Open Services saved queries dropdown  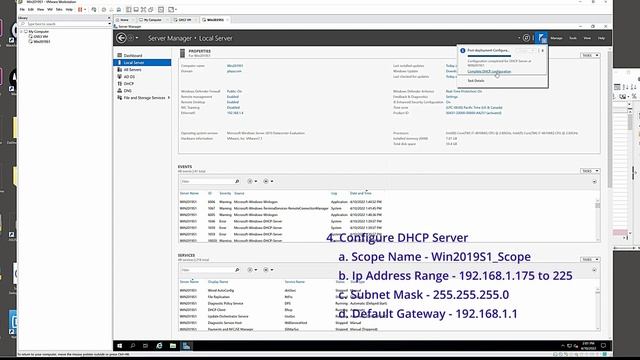point(268,270)
